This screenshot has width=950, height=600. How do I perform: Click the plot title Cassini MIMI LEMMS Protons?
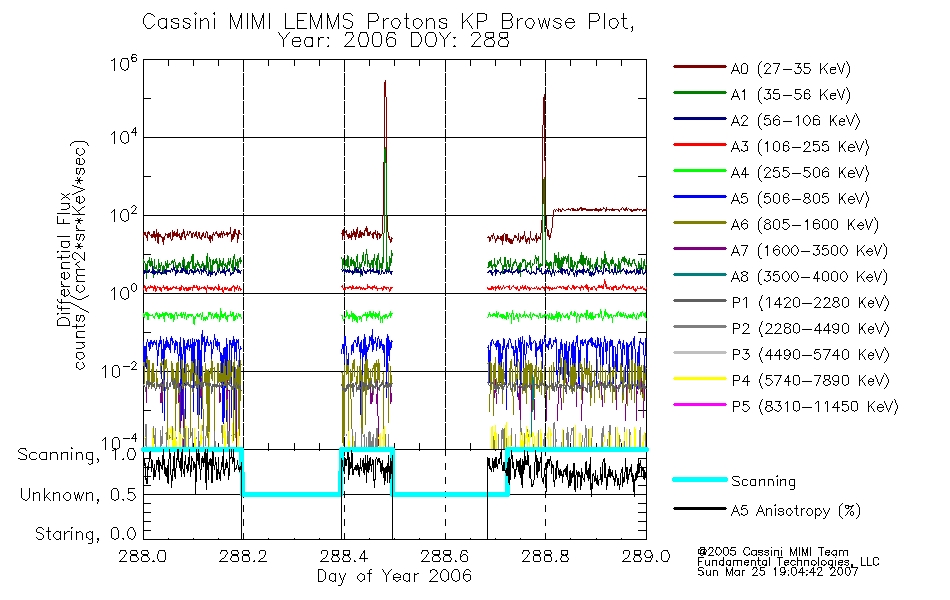click(298, 22)
